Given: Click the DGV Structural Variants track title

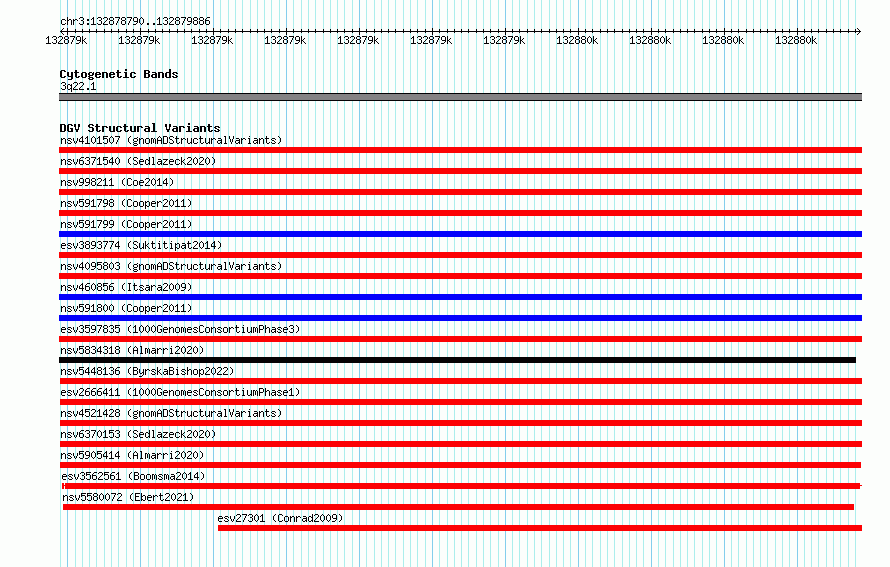Looking at the screenshot, I should coord(140,128).
